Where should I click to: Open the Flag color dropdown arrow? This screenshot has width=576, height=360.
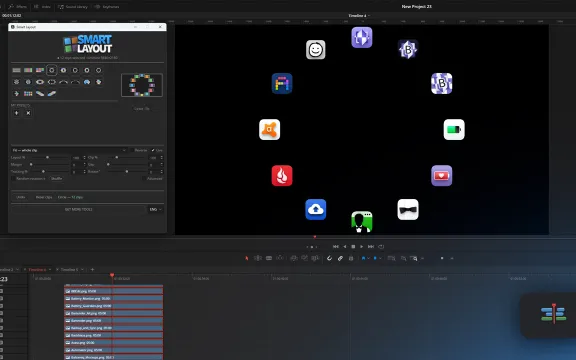(368, 258)
